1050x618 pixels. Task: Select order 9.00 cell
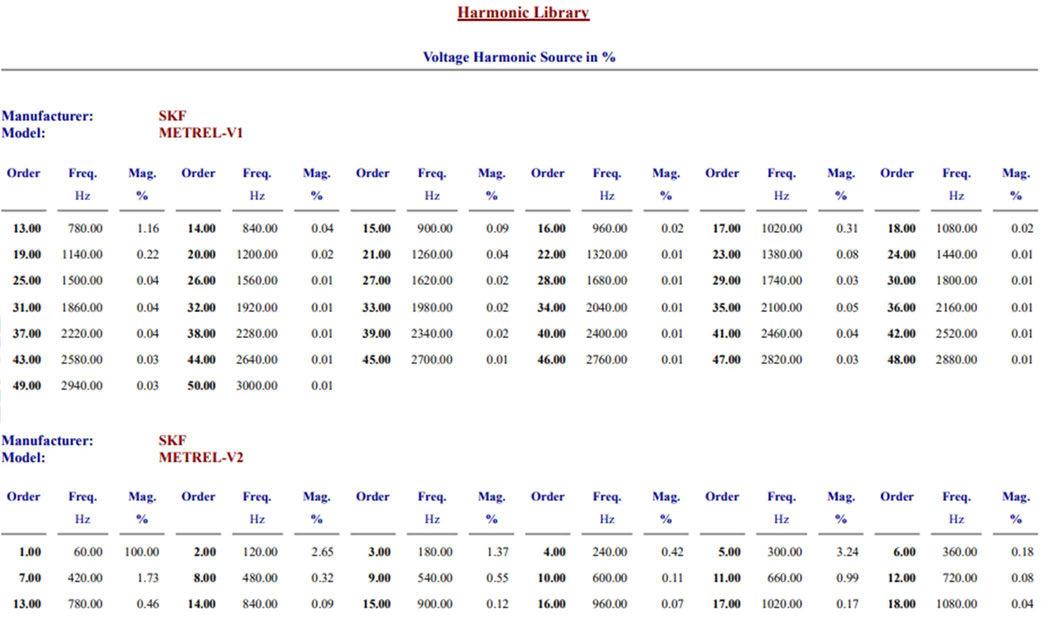379,578
